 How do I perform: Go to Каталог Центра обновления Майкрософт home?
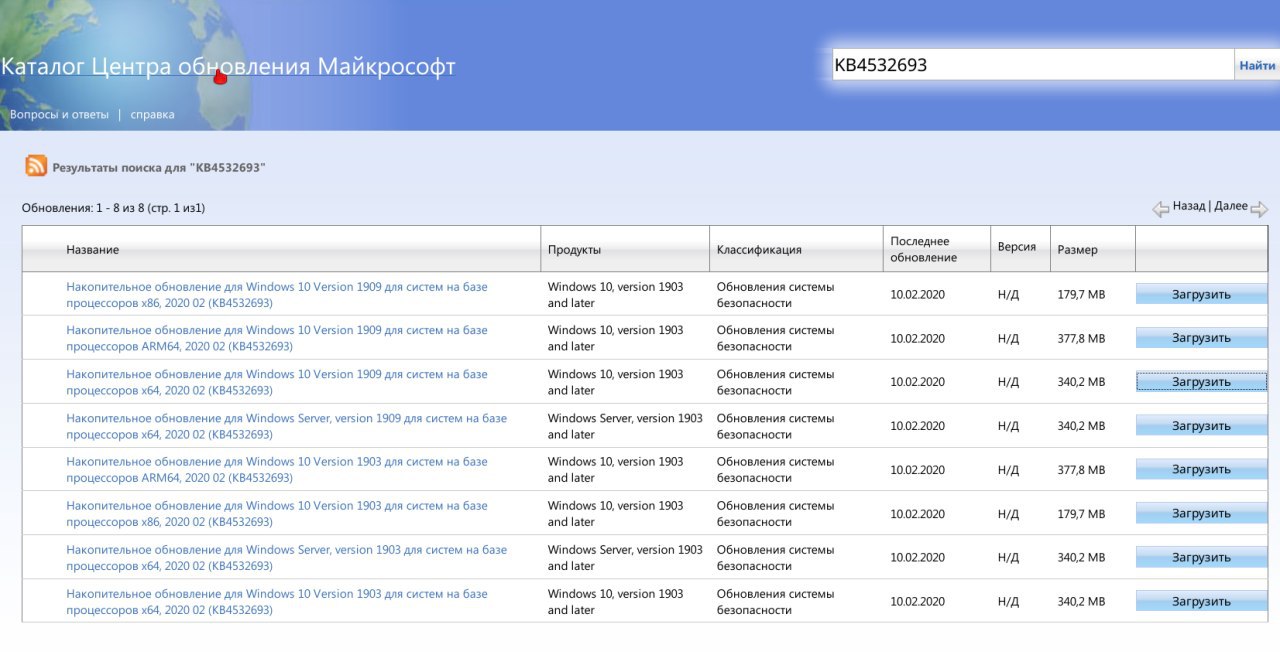[228, 67]
